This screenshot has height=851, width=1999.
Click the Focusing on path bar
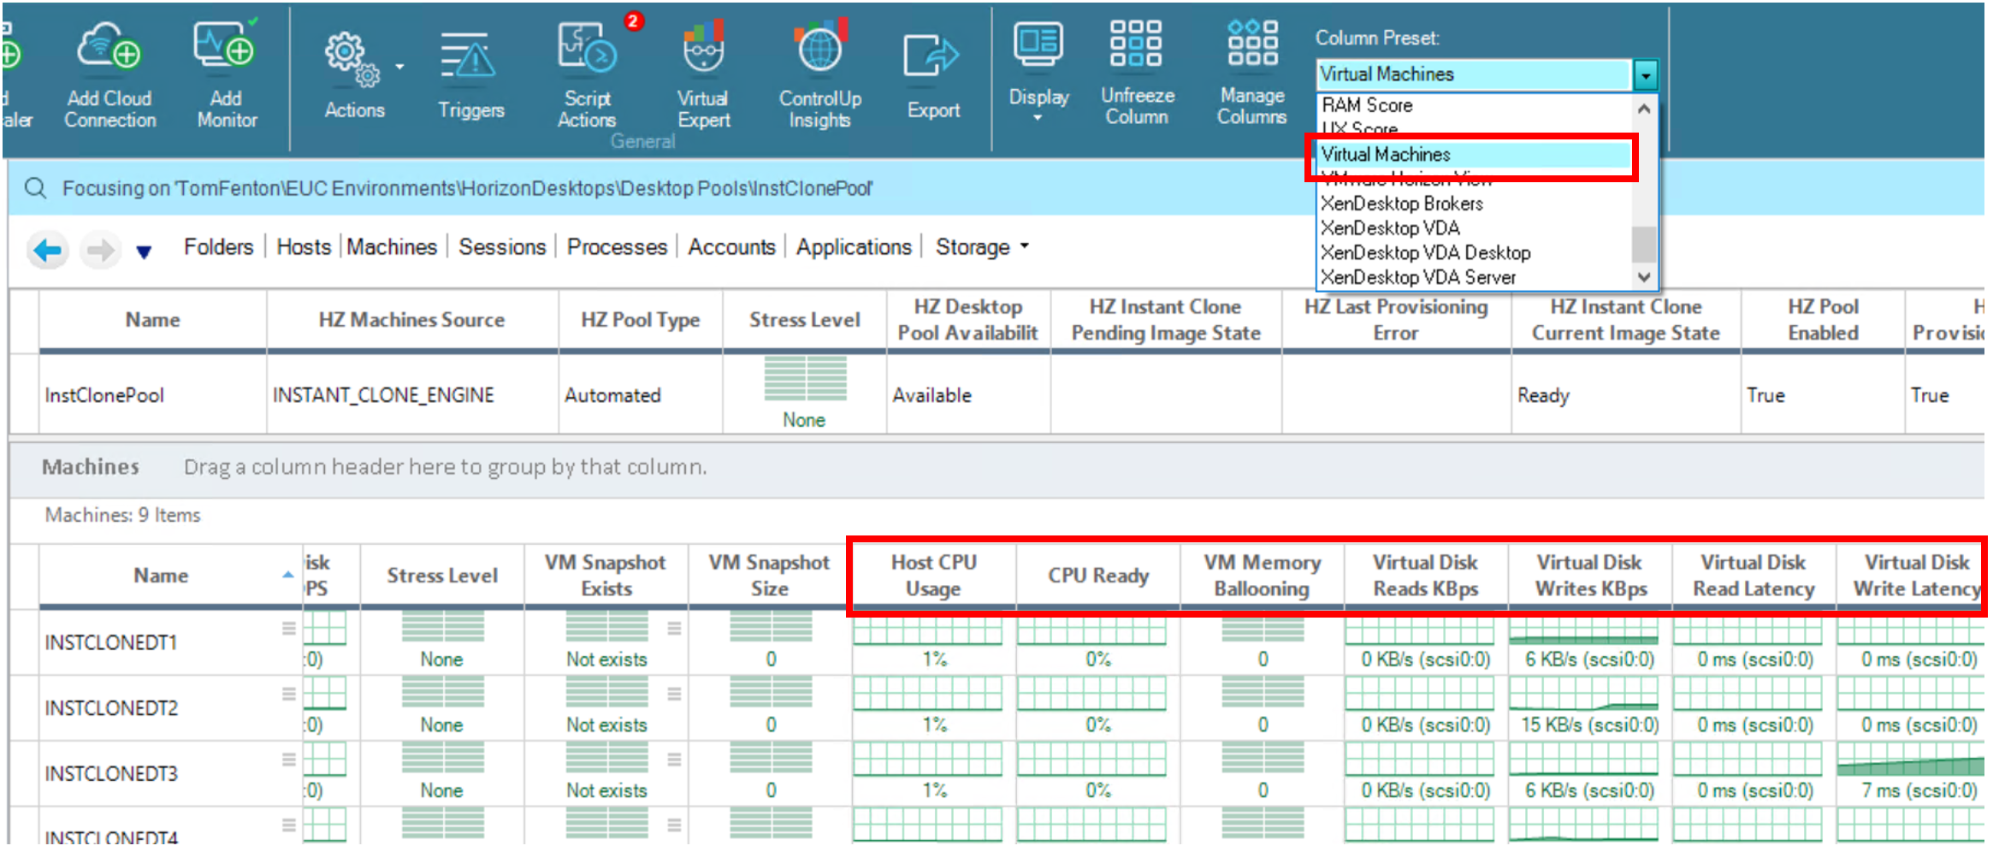point(996,188)
